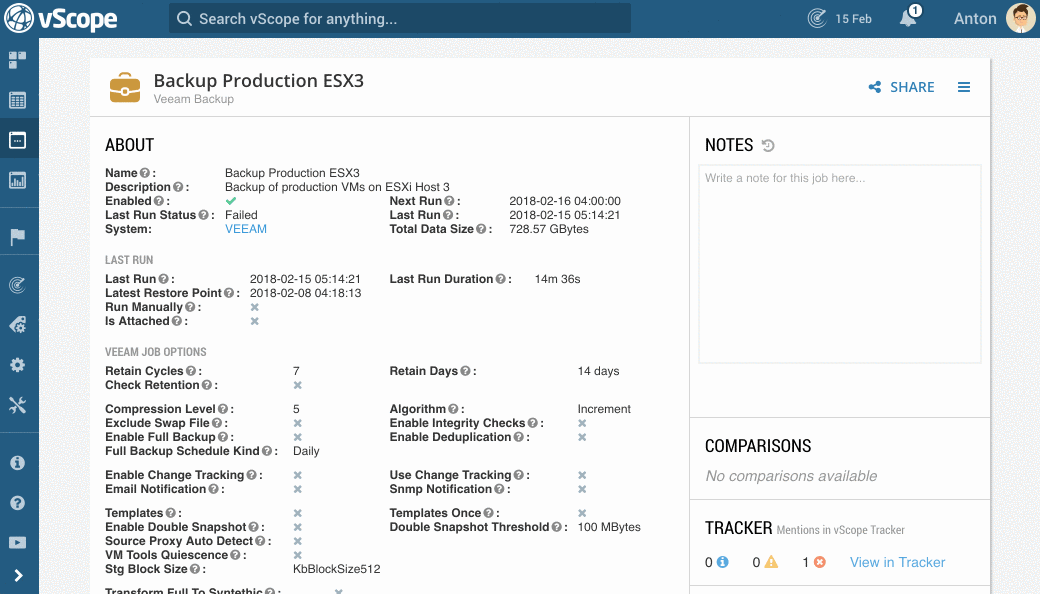1040x594 pixels.
Task: Click the blue info count icon in Tracker
Action: 722,562
